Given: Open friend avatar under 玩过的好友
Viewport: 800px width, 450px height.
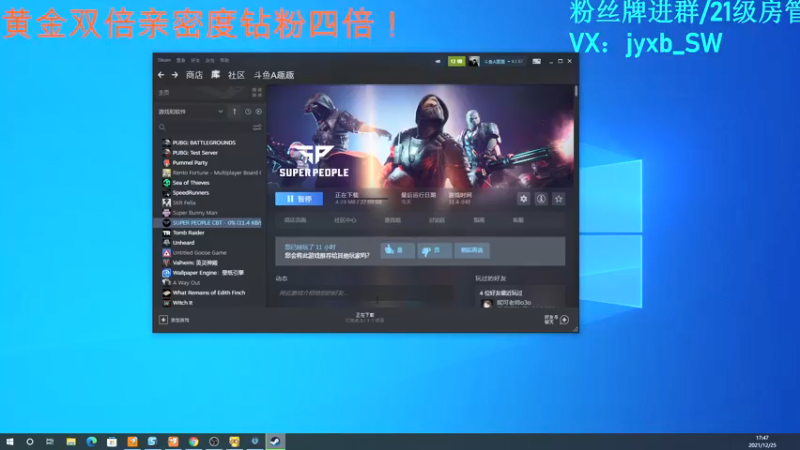Looking at the screenshot, I should point(487,304).
